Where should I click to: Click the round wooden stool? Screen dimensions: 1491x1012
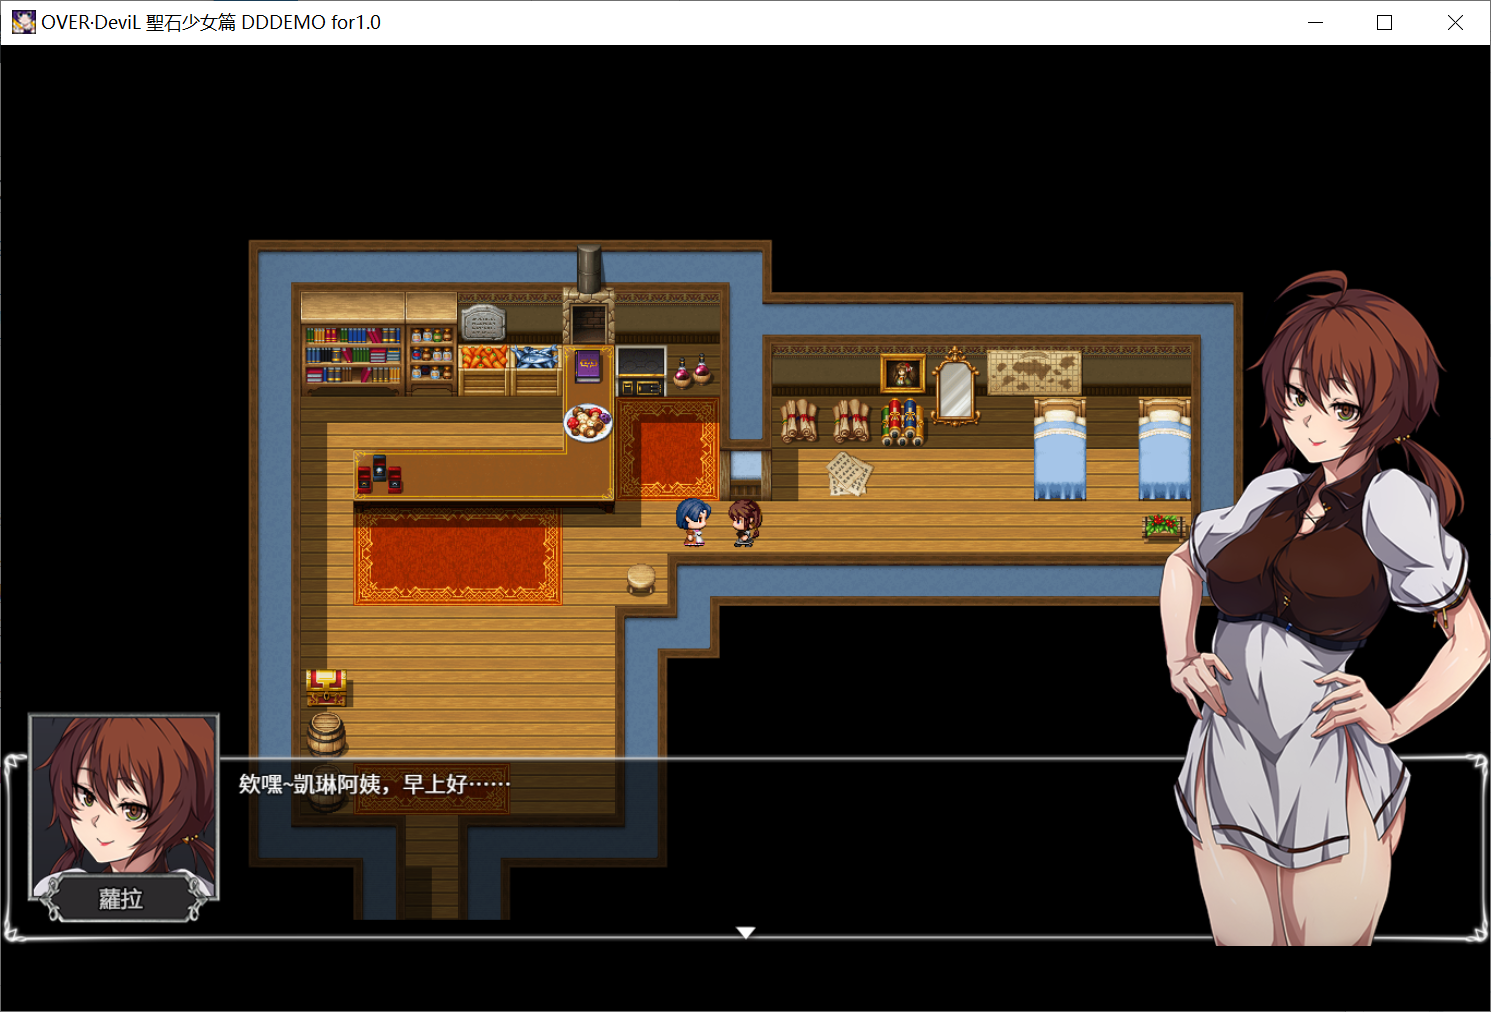tap(641, 578)
